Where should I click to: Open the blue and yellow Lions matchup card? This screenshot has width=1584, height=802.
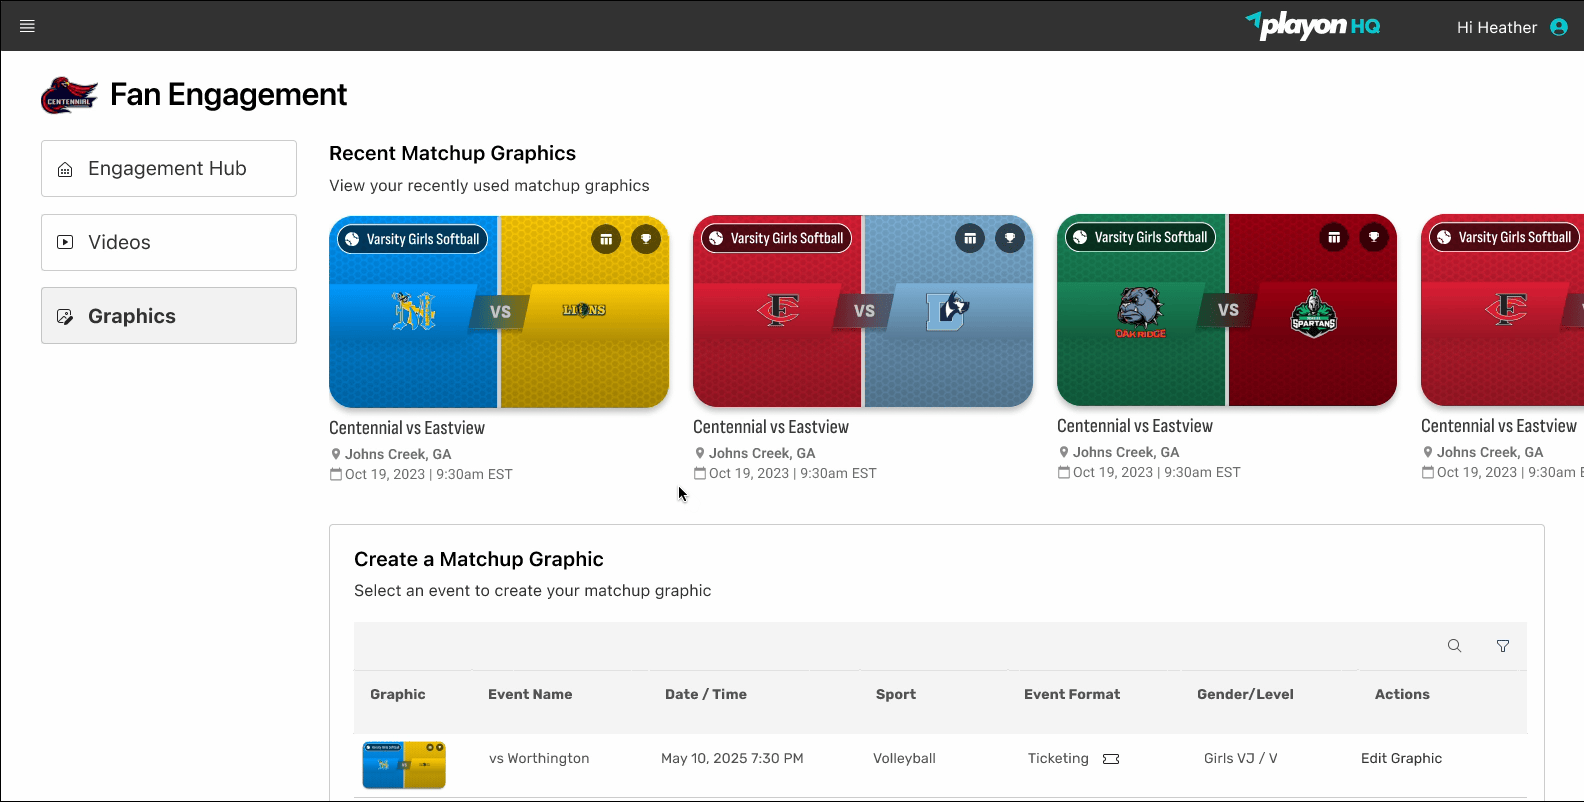[x=499, y=312]
